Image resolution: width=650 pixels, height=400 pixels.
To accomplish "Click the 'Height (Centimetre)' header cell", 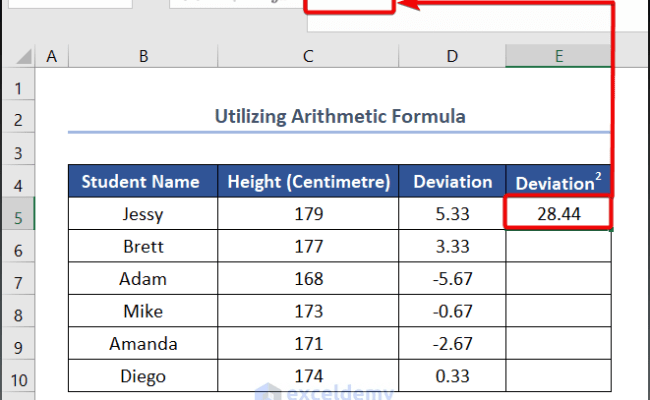I will 308,181.
